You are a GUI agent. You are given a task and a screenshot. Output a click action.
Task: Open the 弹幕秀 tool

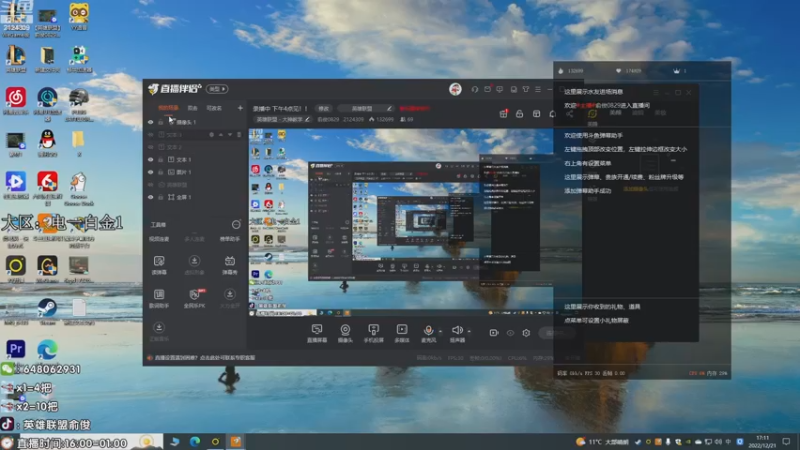tap(230, 265)
